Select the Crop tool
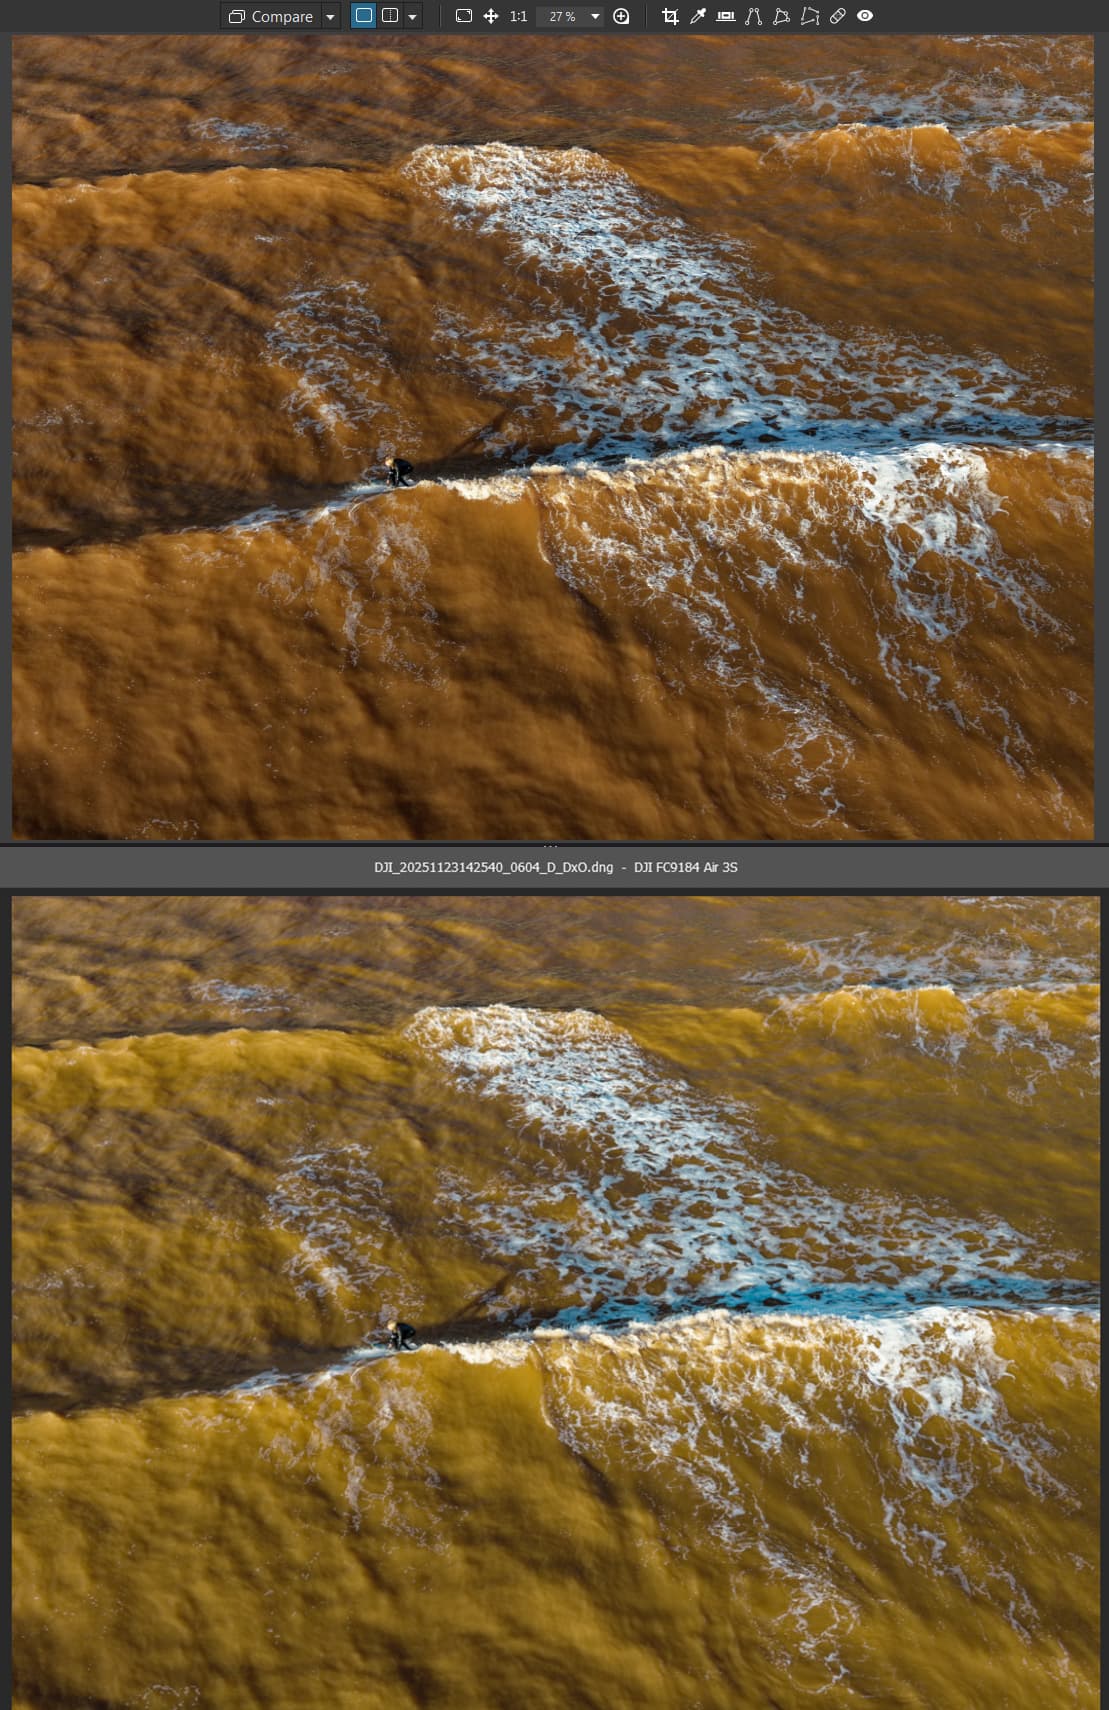This screenshot has height=1710, width=1109. pos(670,16)
